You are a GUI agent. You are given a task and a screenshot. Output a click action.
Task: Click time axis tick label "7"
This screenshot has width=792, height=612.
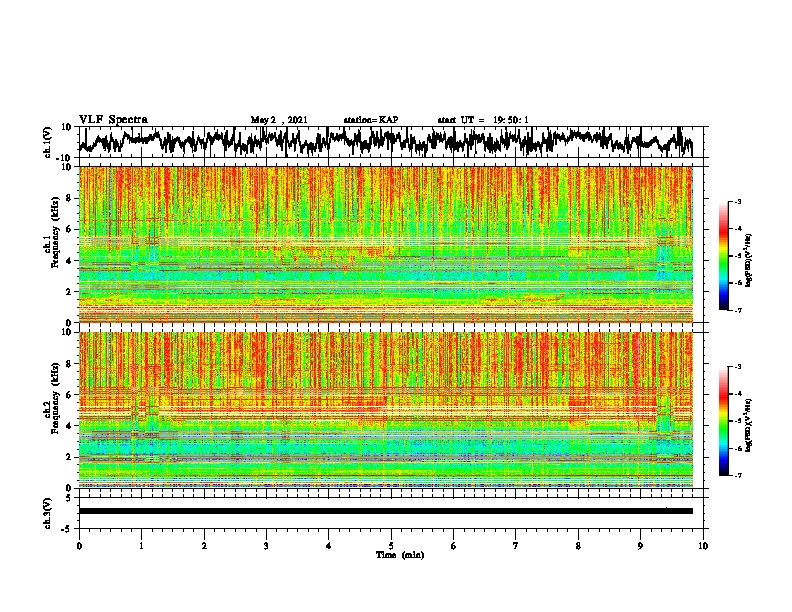(x=516, y=546)
